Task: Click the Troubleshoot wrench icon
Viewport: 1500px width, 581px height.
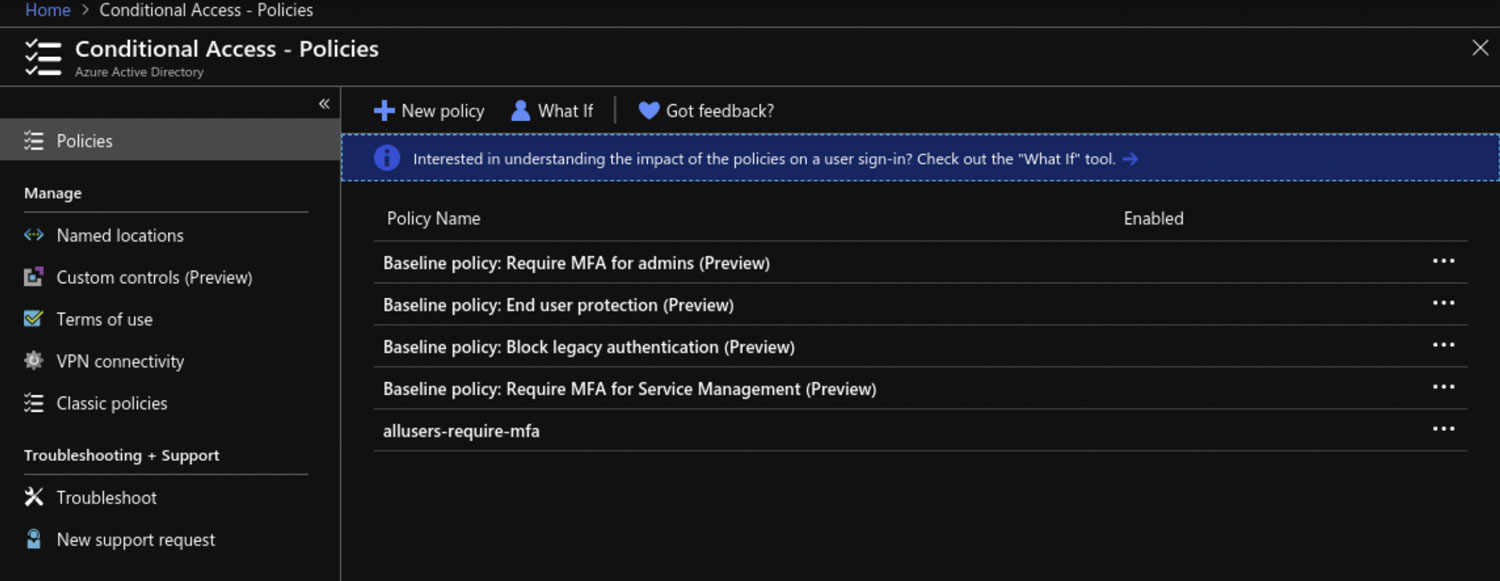Action: 34,497
